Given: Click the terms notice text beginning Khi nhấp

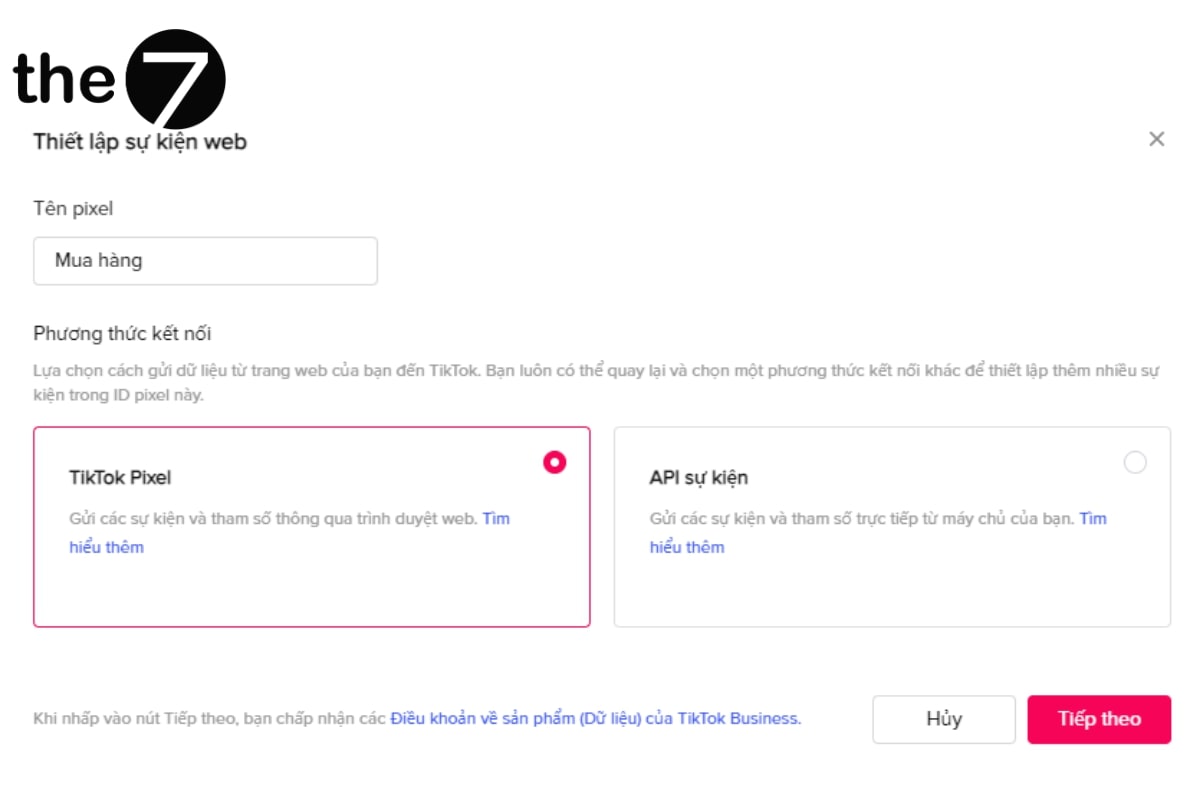Looking at the screenshot, I should [210, 718].
